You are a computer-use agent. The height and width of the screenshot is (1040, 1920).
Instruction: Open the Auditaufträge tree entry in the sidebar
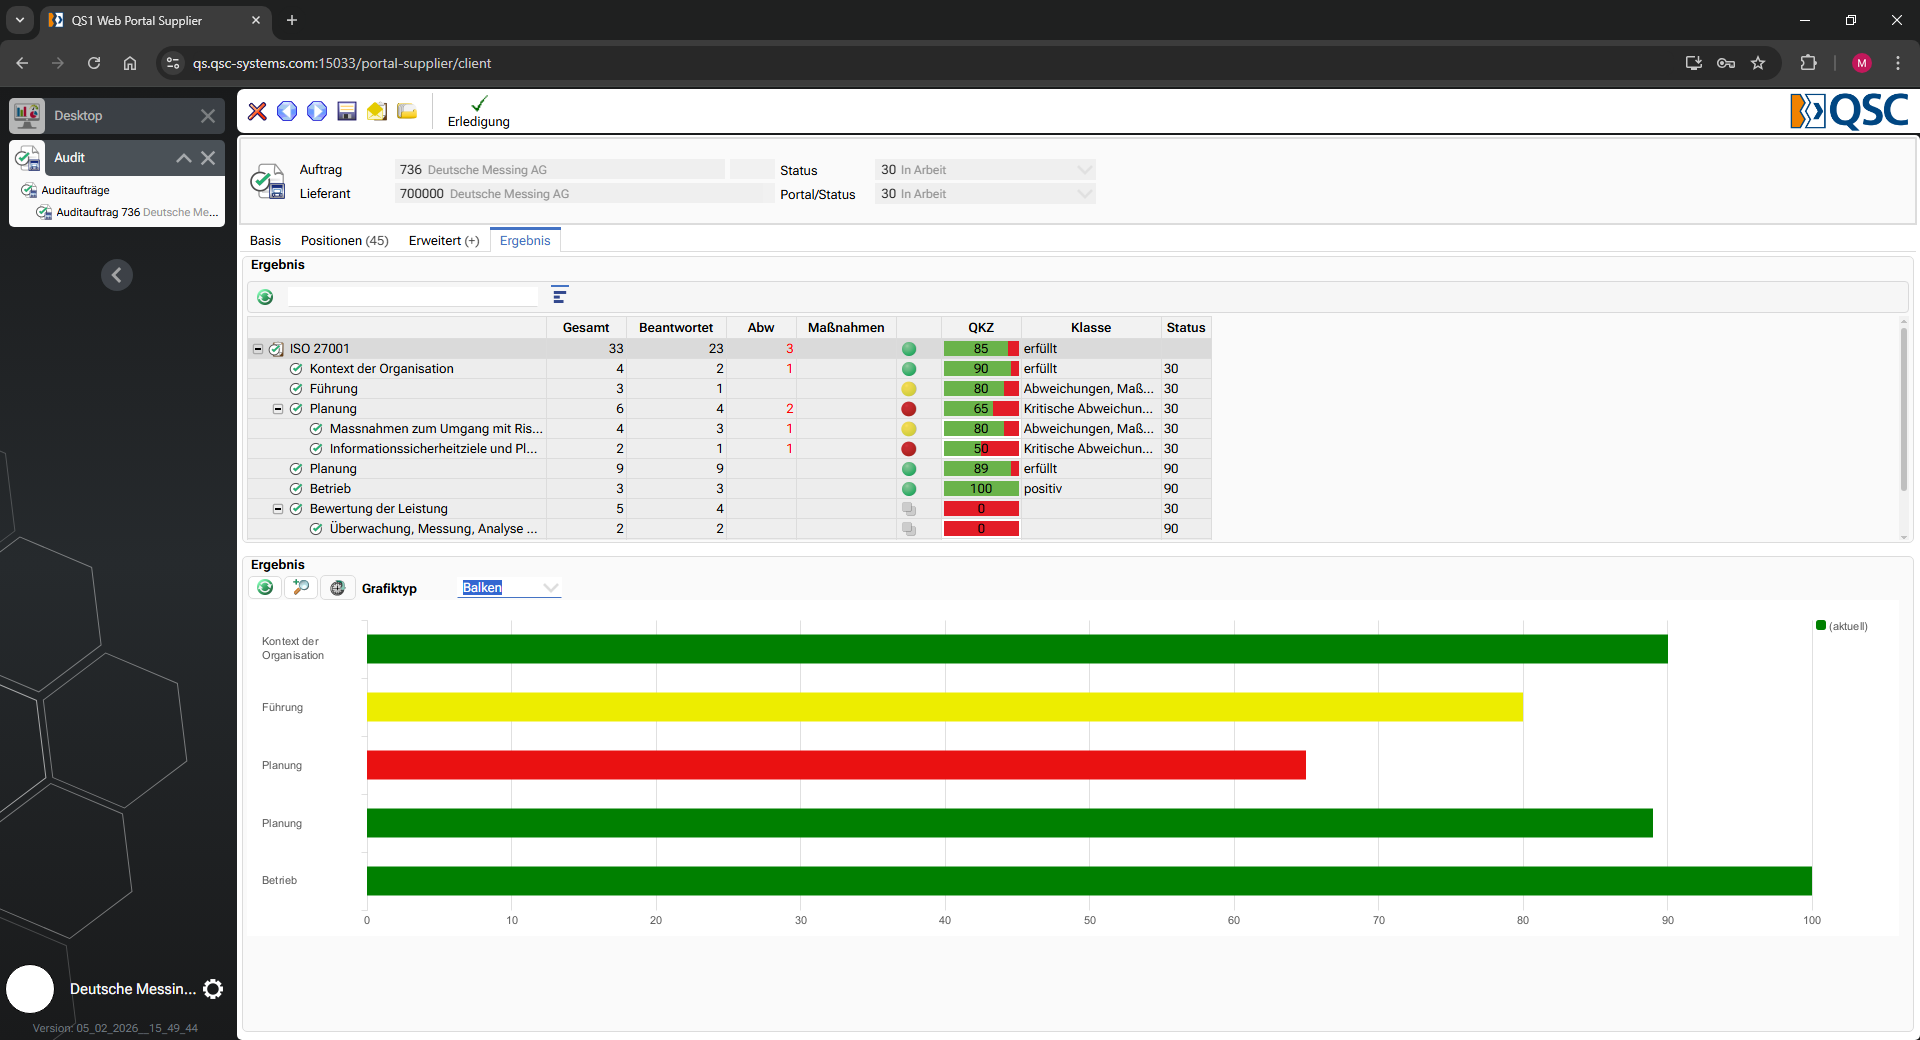pos(75,190)
